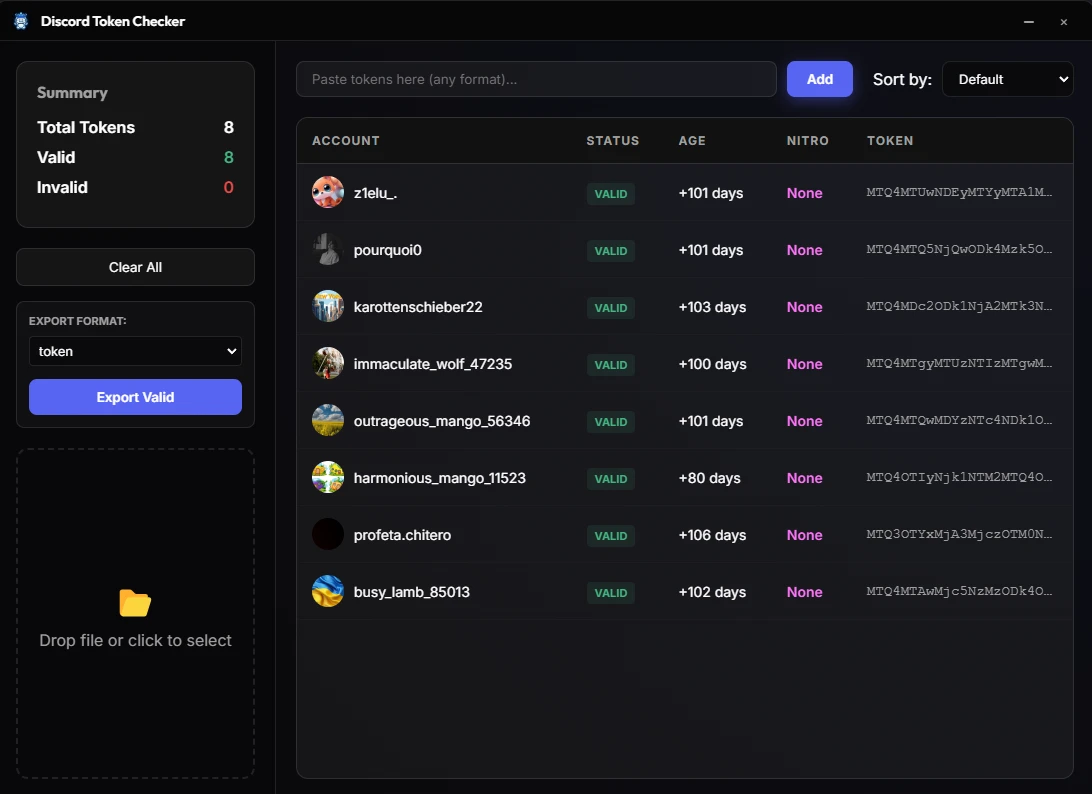Viewport: 1092px width, 794px height.
Task: Click the Total Tokens count in Summary
Action: point(228,127)
